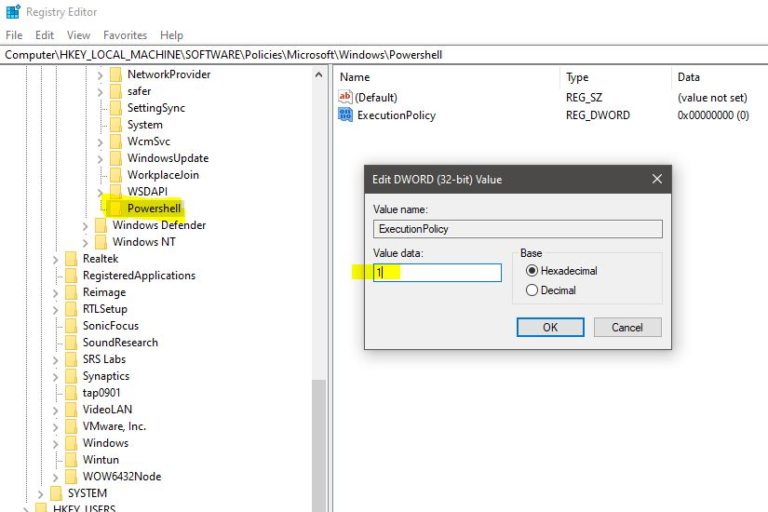This screenshot has height=512, width=768.
Task: Click the (Default) string value icon
Action: 345,97
